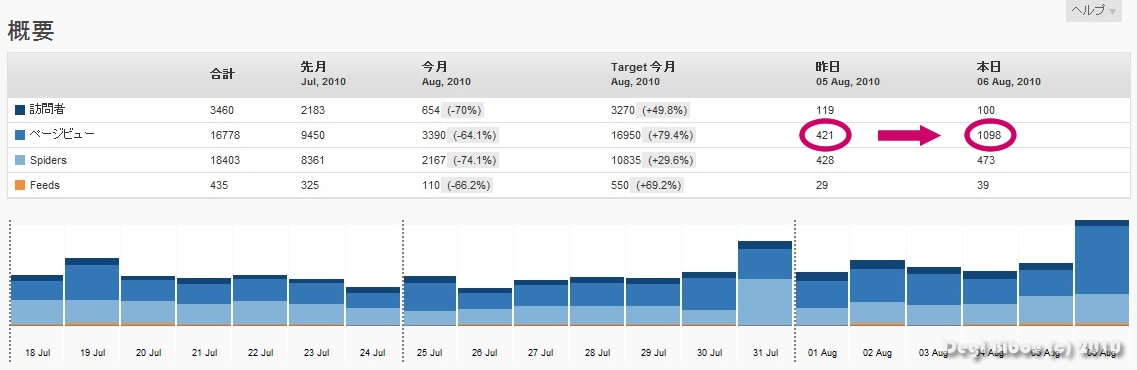Select the 合計 column header
Screen dimensions: 1137x370
tap(222, 74)
